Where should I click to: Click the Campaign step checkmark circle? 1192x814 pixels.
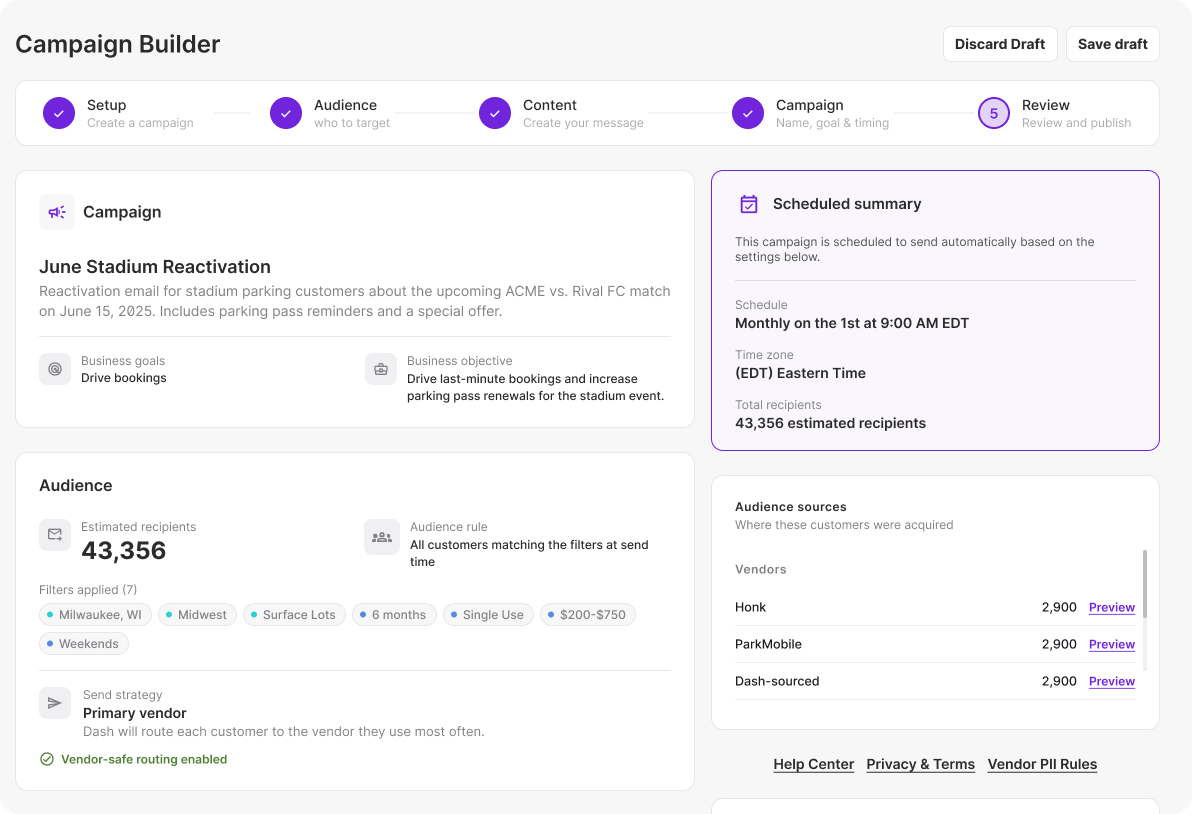pos(748,113)
